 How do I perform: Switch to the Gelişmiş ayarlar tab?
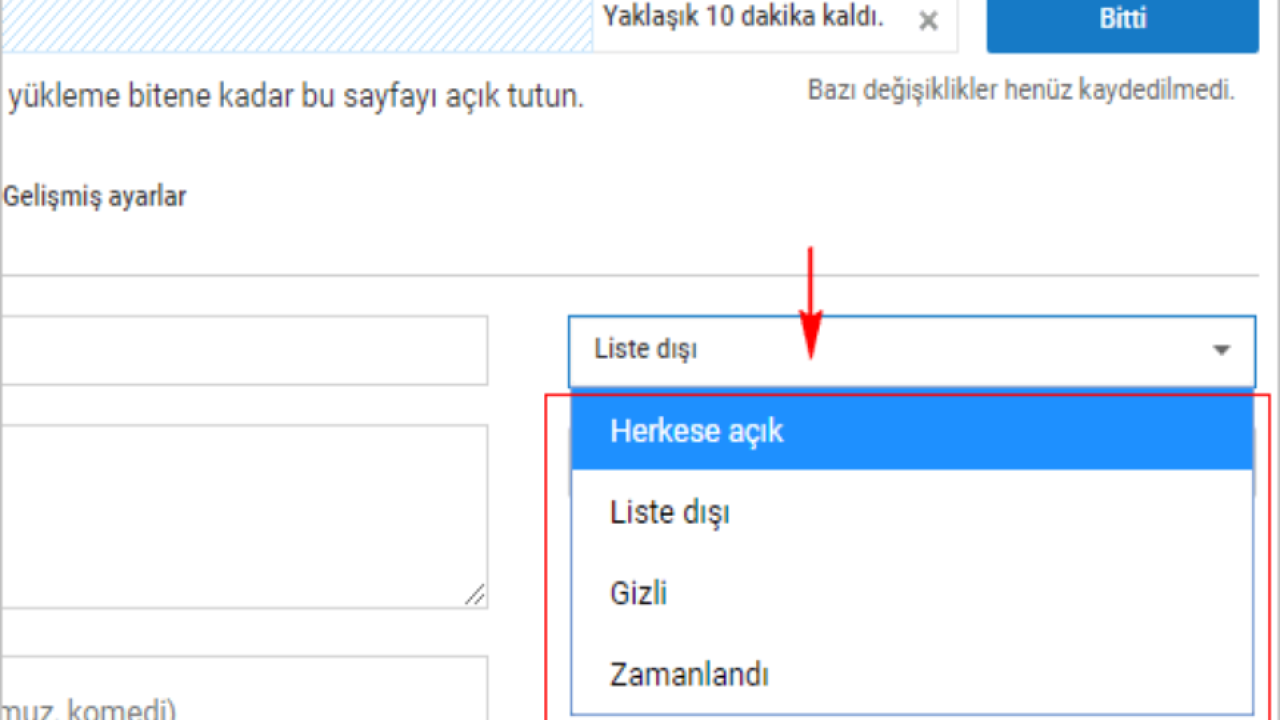[x=95, y=197]
